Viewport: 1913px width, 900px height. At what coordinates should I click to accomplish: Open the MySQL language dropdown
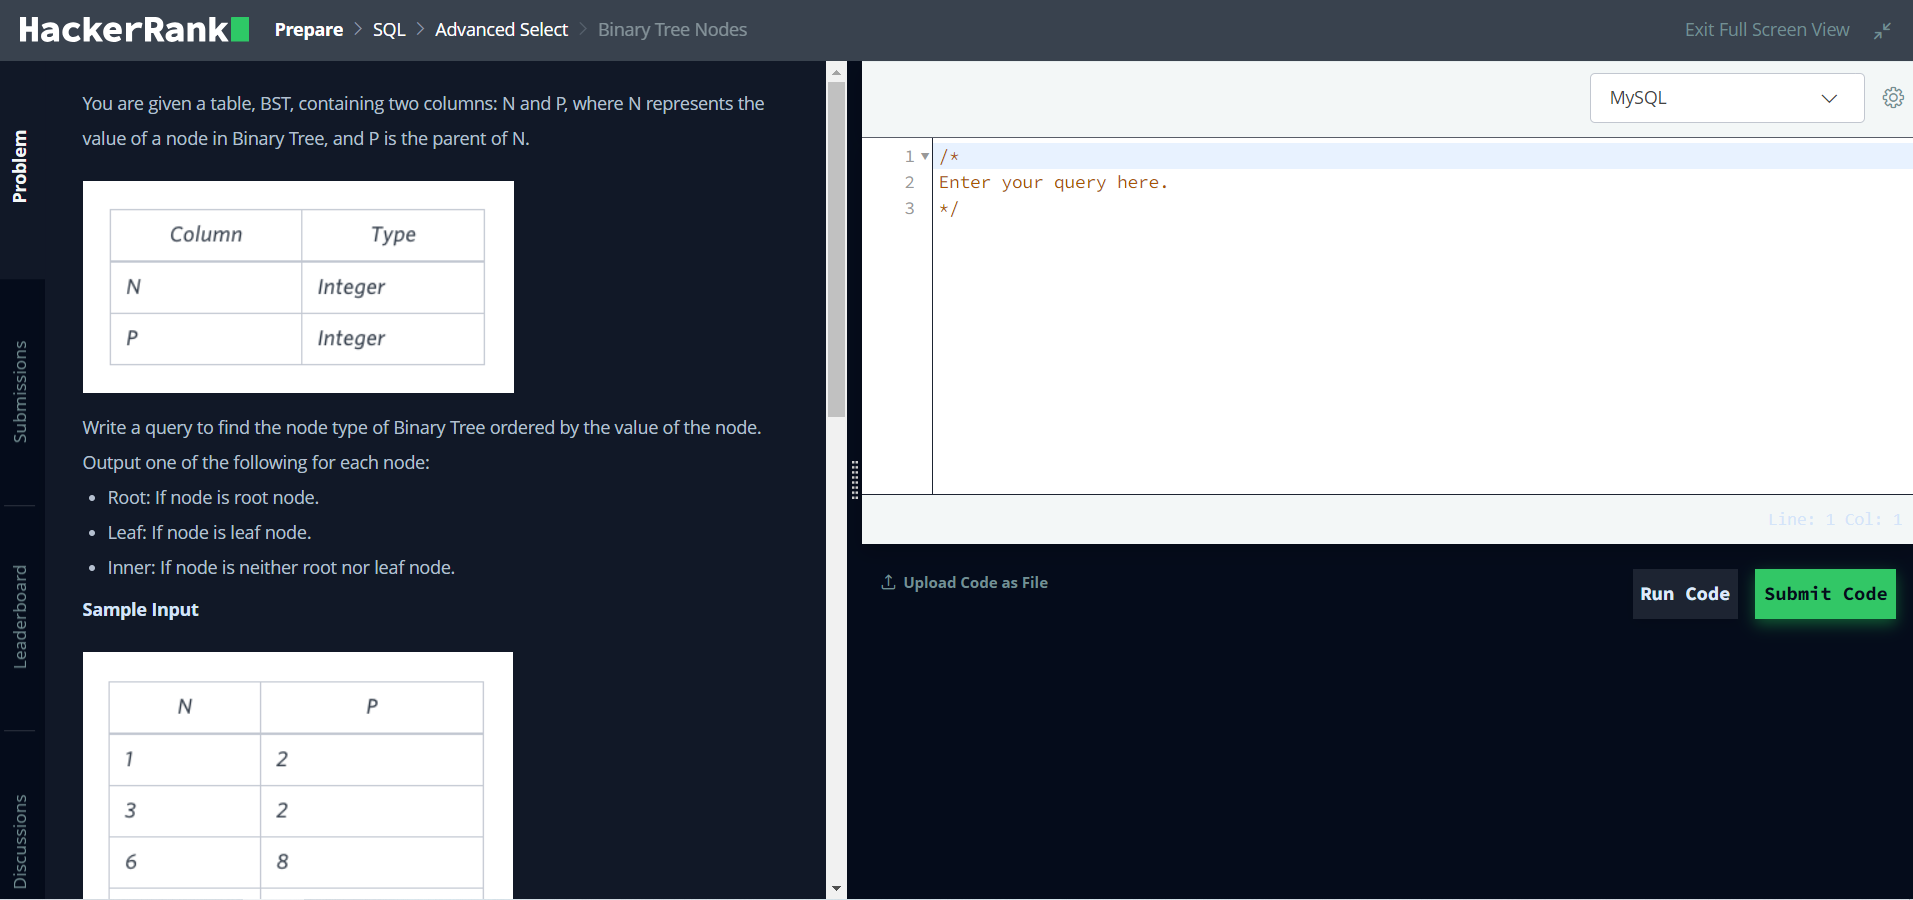point(1727,98)
